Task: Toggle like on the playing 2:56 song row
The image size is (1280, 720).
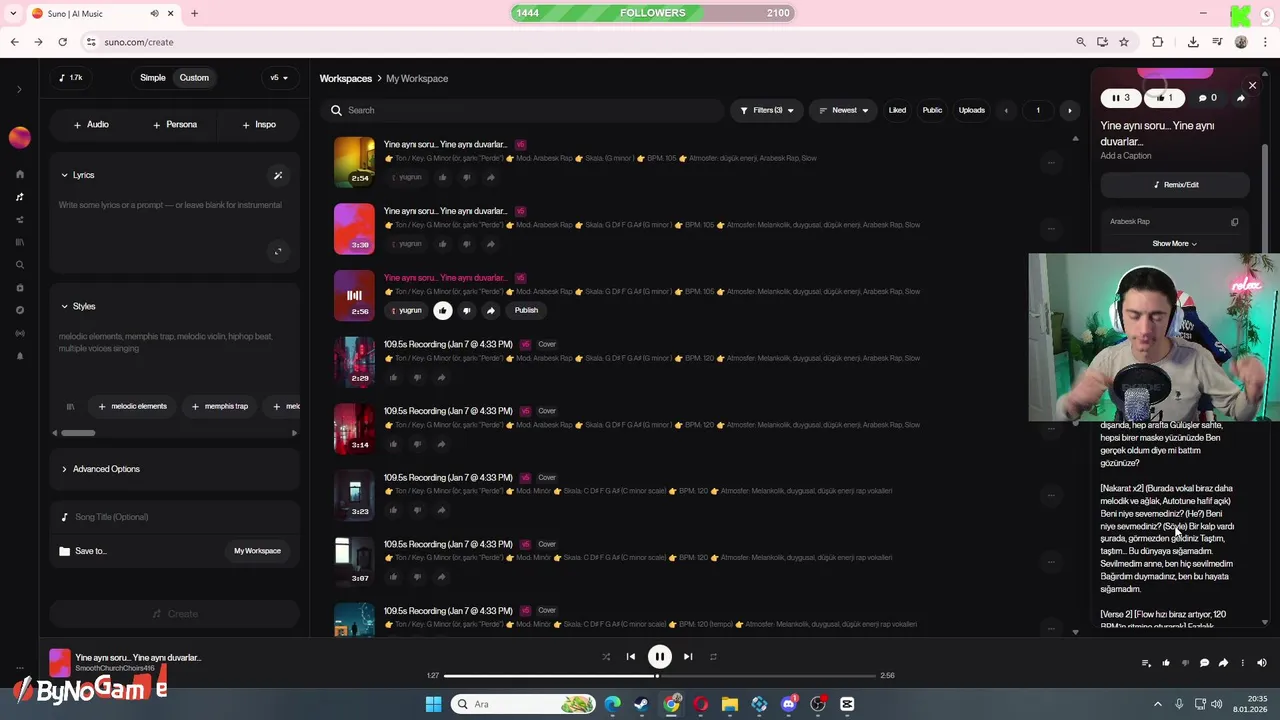Action: coord(442,310)
